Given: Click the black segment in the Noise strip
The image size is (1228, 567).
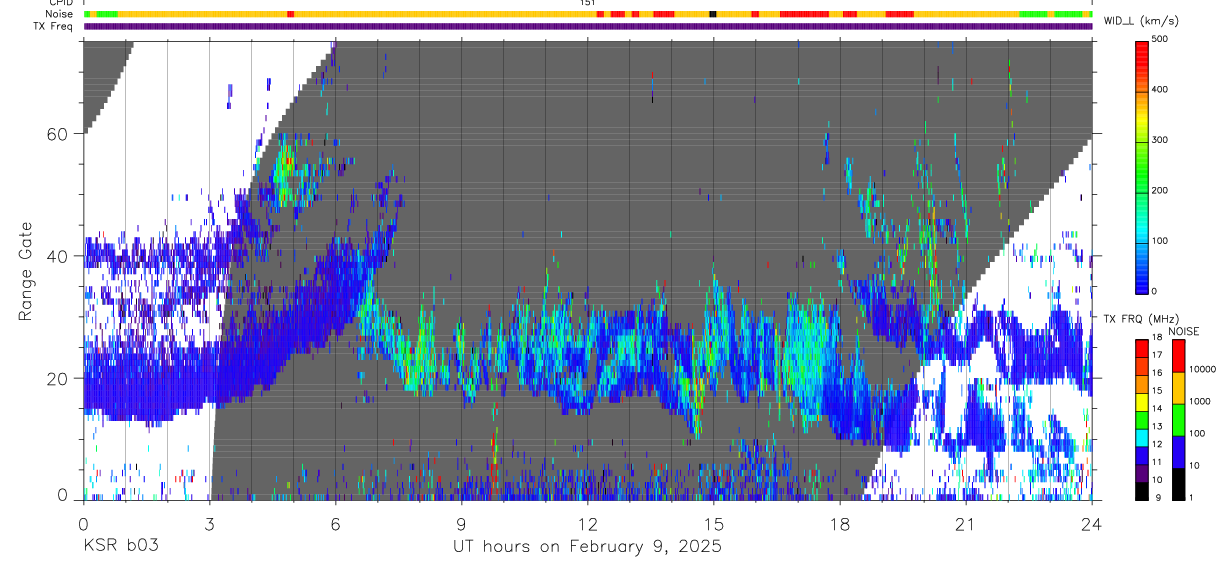Looking at the screenshot, I should pyautogui.click(x=712, y=14).
